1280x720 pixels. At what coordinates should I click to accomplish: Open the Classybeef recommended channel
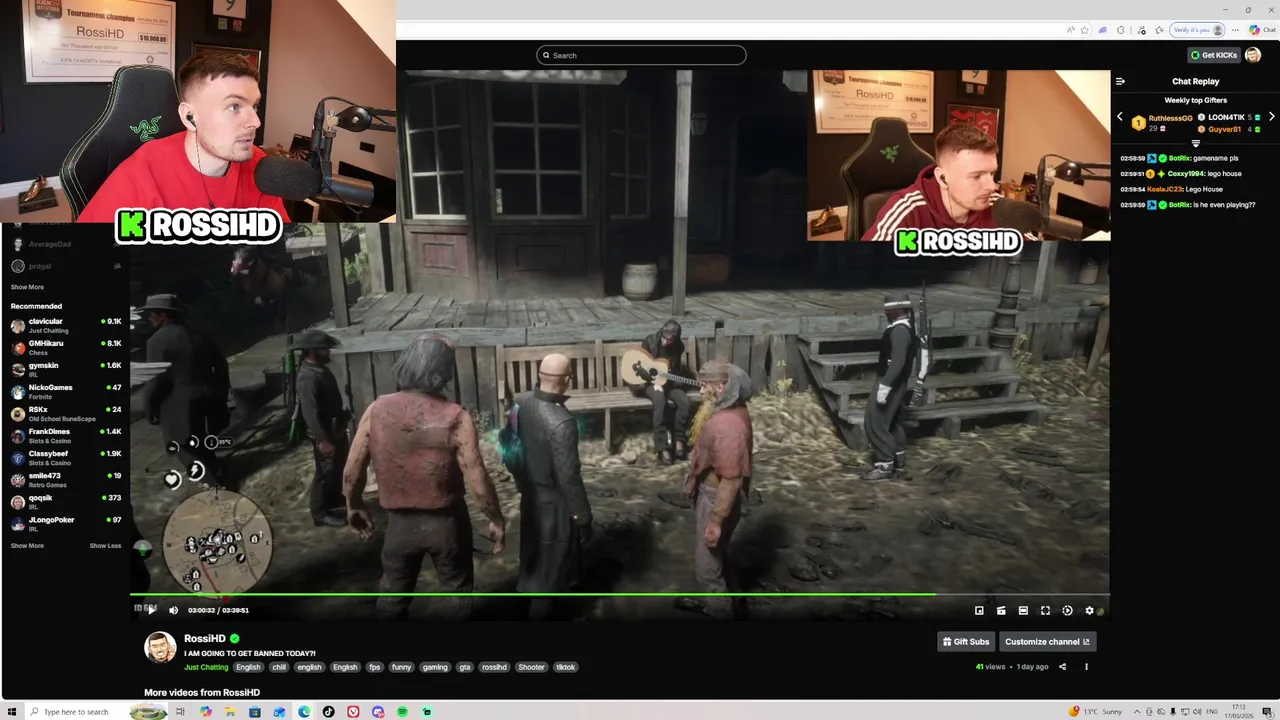(x=65, y=457)
